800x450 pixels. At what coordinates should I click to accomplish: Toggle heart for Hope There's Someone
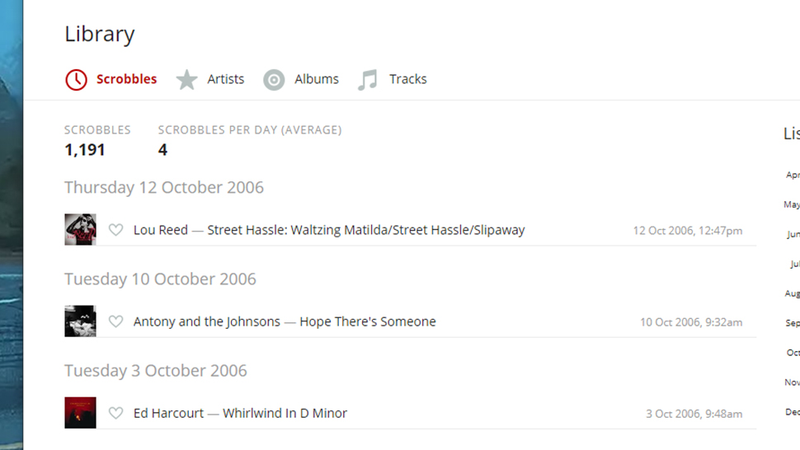116,321
